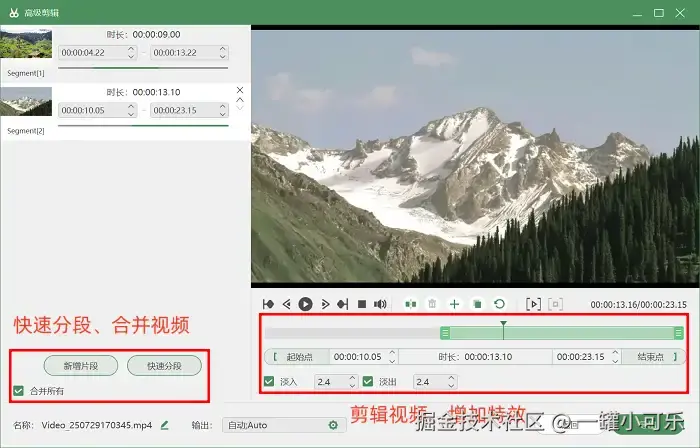Open the 自动Auto output dropdown
Viewport: 700px width, 448px height.
click(284, 425)
